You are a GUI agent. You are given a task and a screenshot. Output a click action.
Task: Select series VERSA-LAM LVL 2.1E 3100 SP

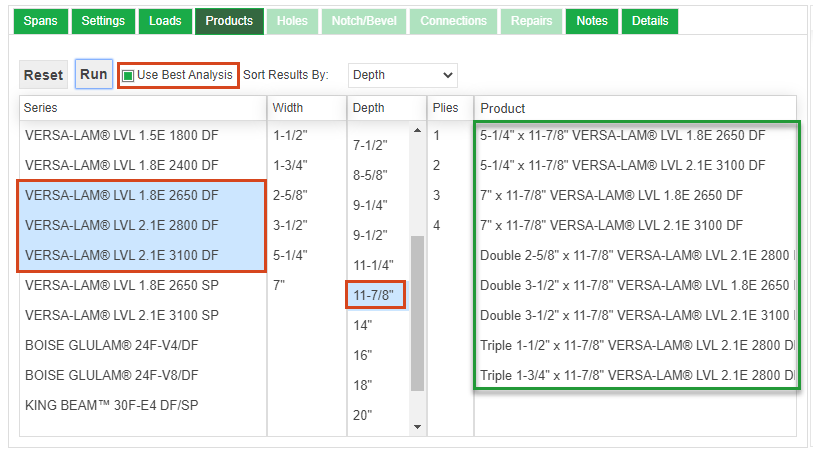click(x=143, y=316)
